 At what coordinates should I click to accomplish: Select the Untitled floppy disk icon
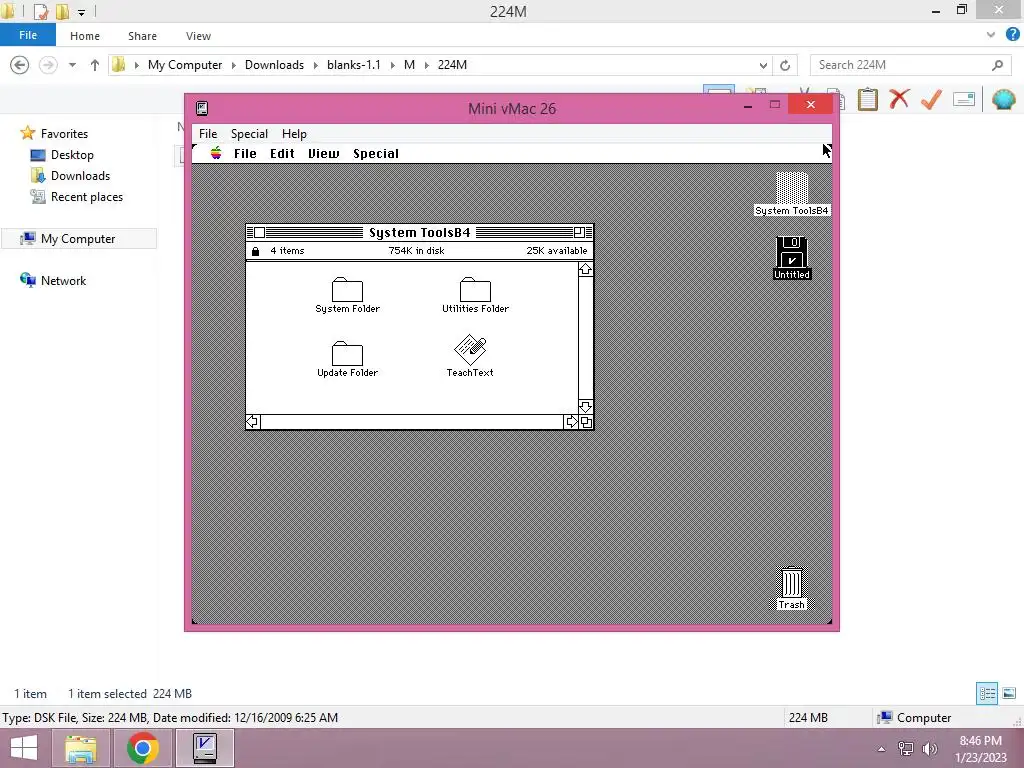(792, 252)
